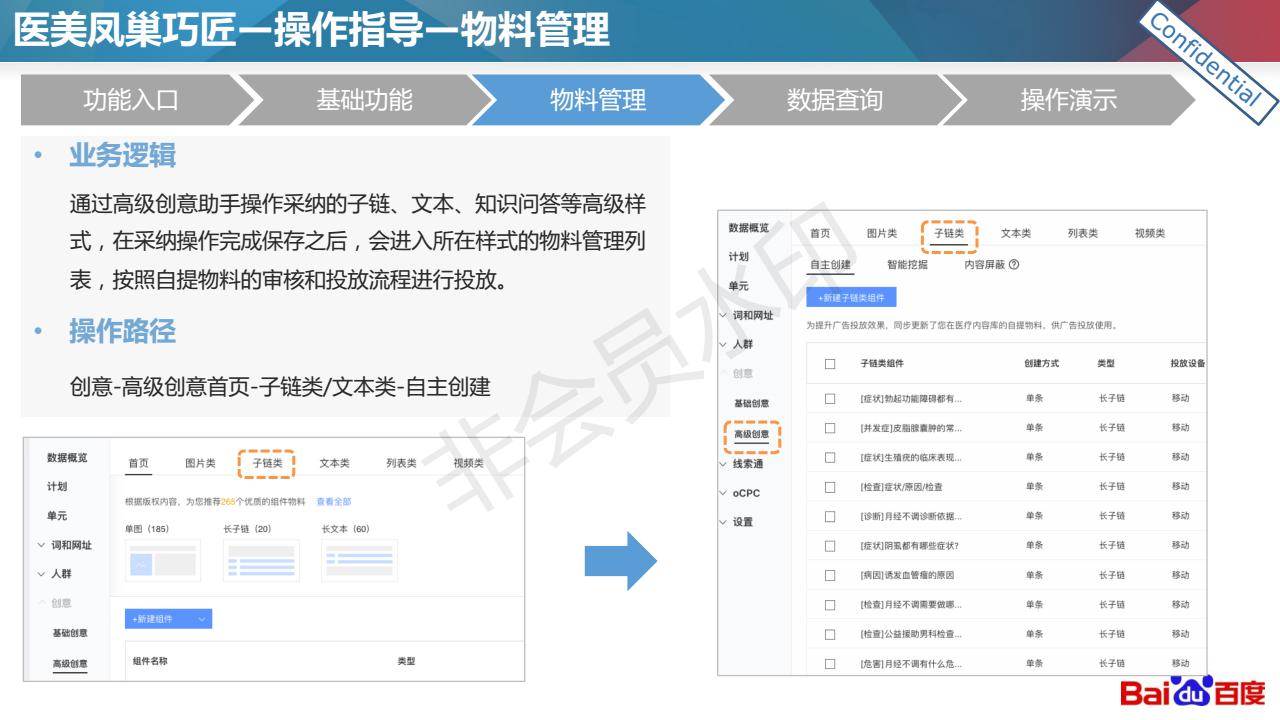The width and height of the screenshot is (1280, 720).
Task: Expand 词和网址 in the 子链类 list sidebar
Action: tap(724, 315)
